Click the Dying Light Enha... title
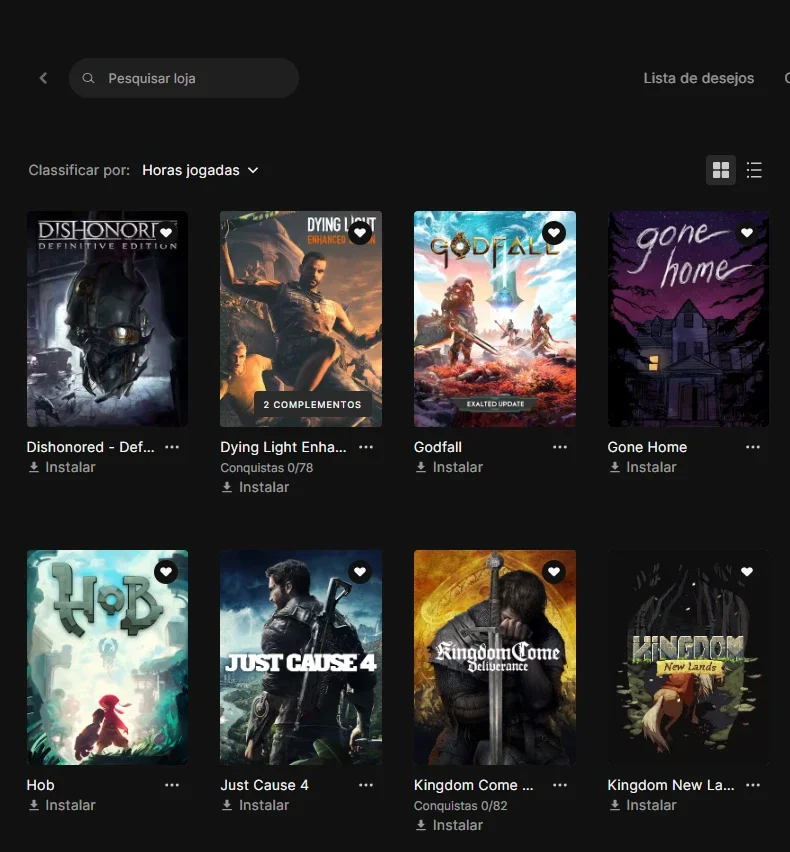Image resolution: width=790 pixels, height=852 pixels. (283, 447)
